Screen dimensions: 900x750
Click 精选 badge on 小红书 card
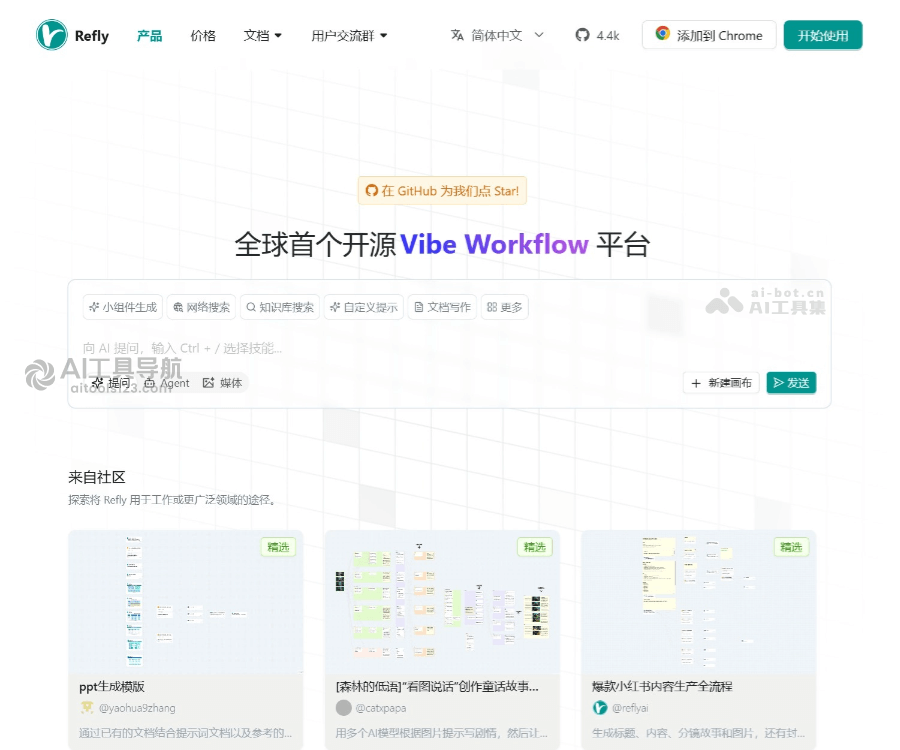tap(791, 547)
